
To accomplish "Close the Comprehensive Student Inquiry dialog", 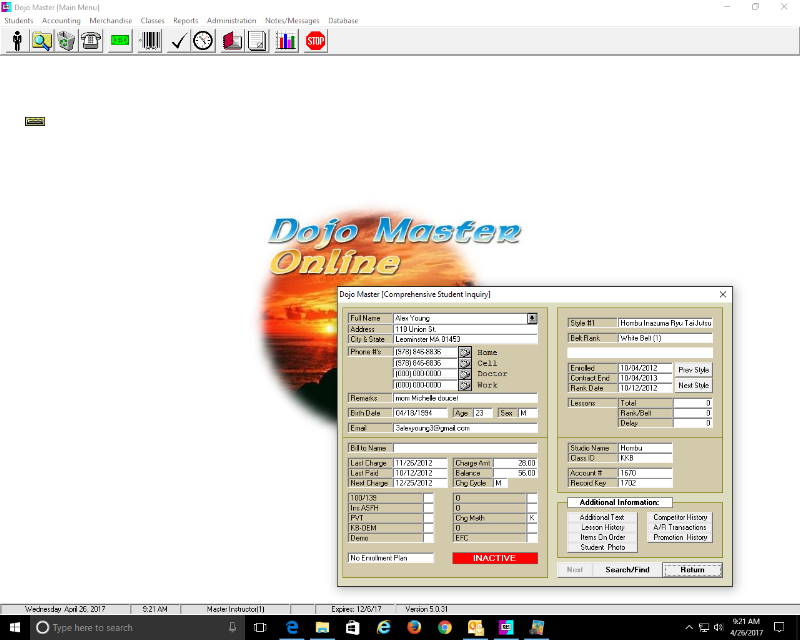I will tap(722, 294).
